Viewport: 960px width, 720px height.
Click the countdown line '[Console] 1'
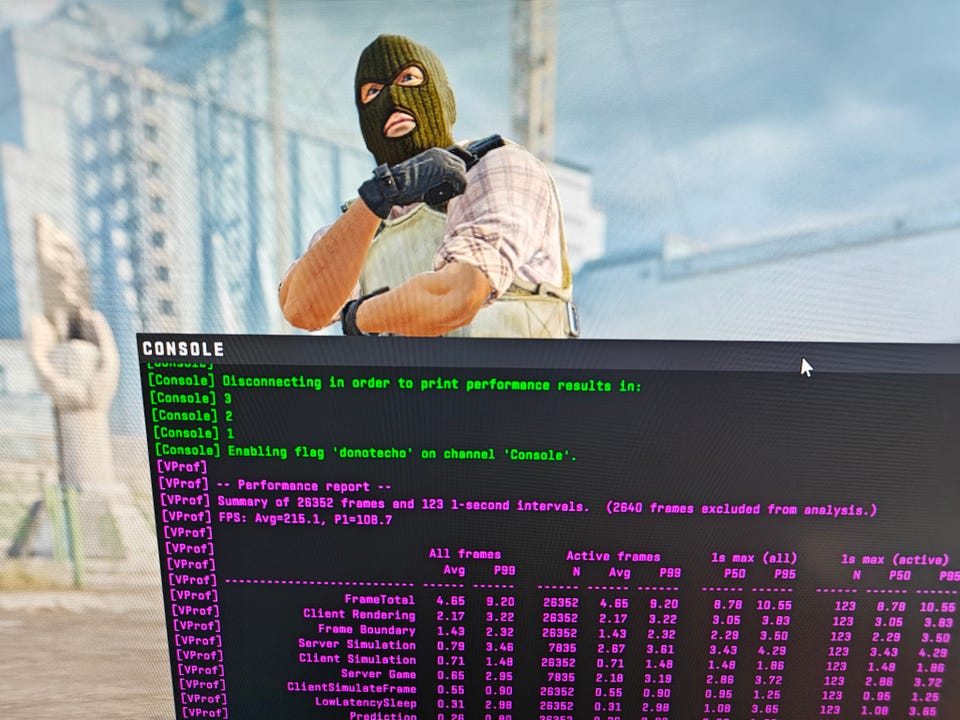(194, 432)
